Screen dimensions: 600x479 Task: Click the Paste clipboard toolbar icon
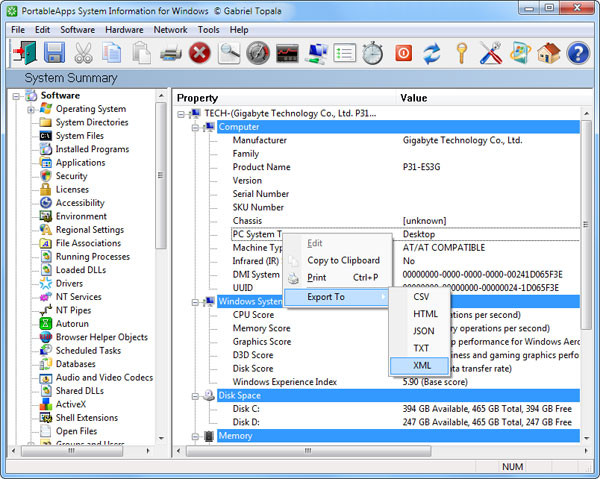click(x=141, y=52)
